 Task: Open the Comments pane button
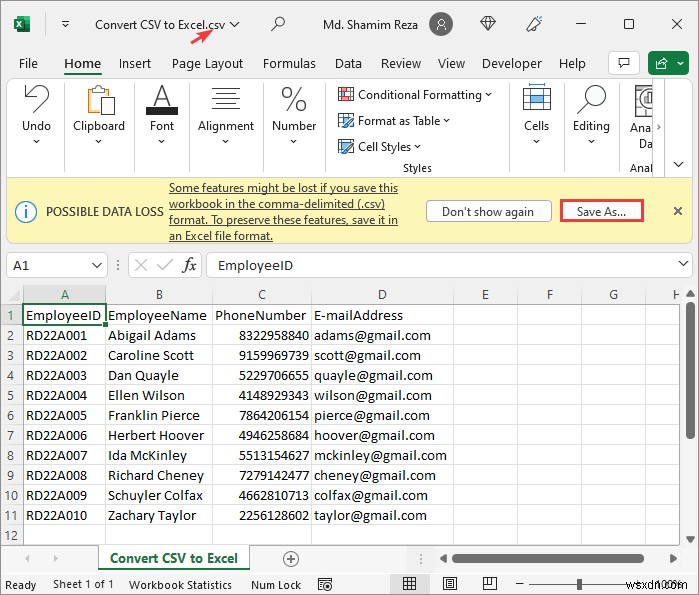(624, 63)
